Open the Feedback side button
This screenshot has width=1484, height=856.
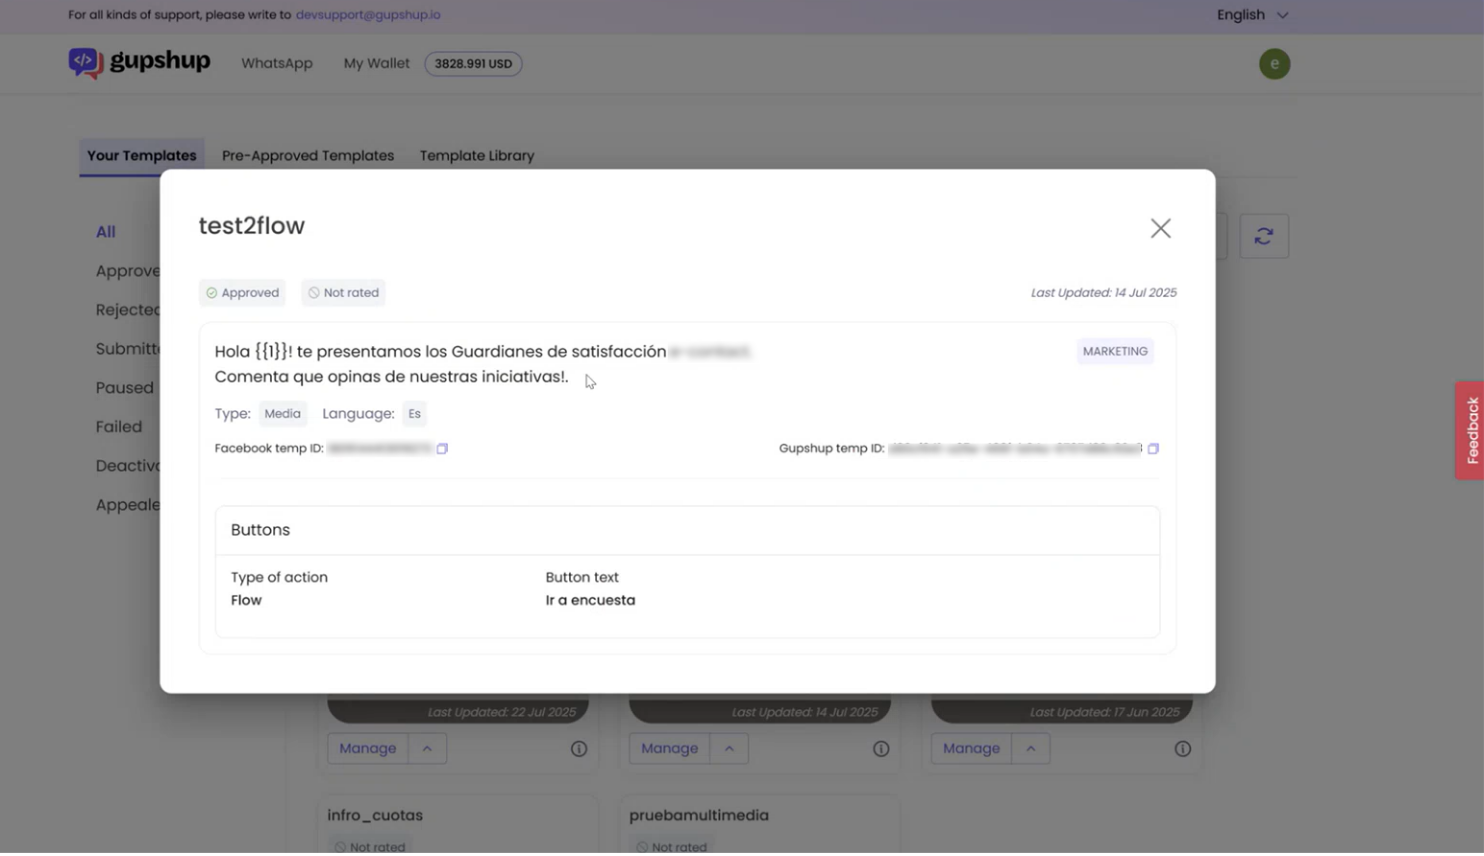click(1470, 430)
